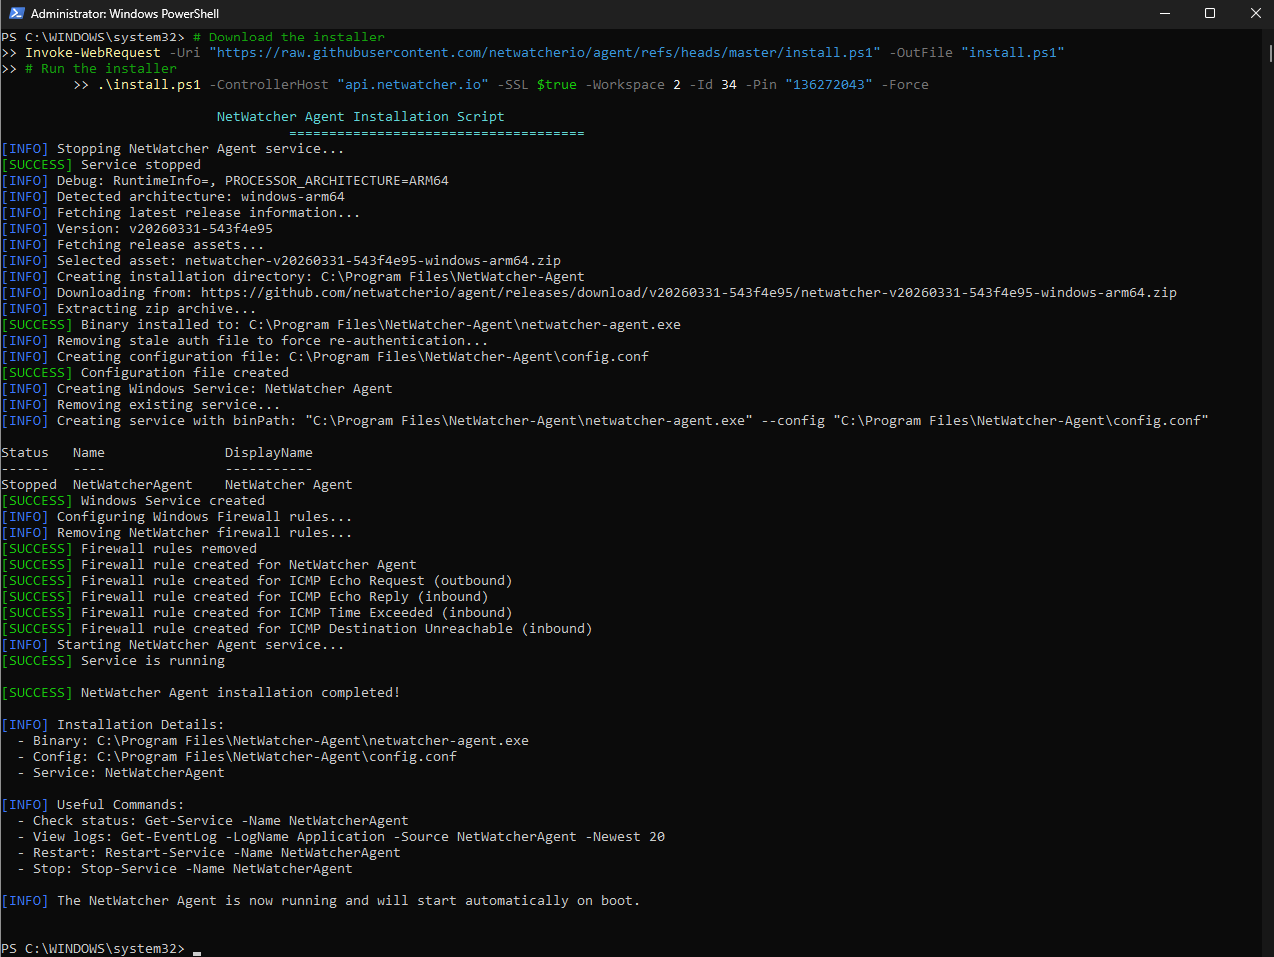Image resolution: width=1274 pixels, height=957 pixels.
Task: Maximize the PowerShell window
Action: (x=1210, y=13)
